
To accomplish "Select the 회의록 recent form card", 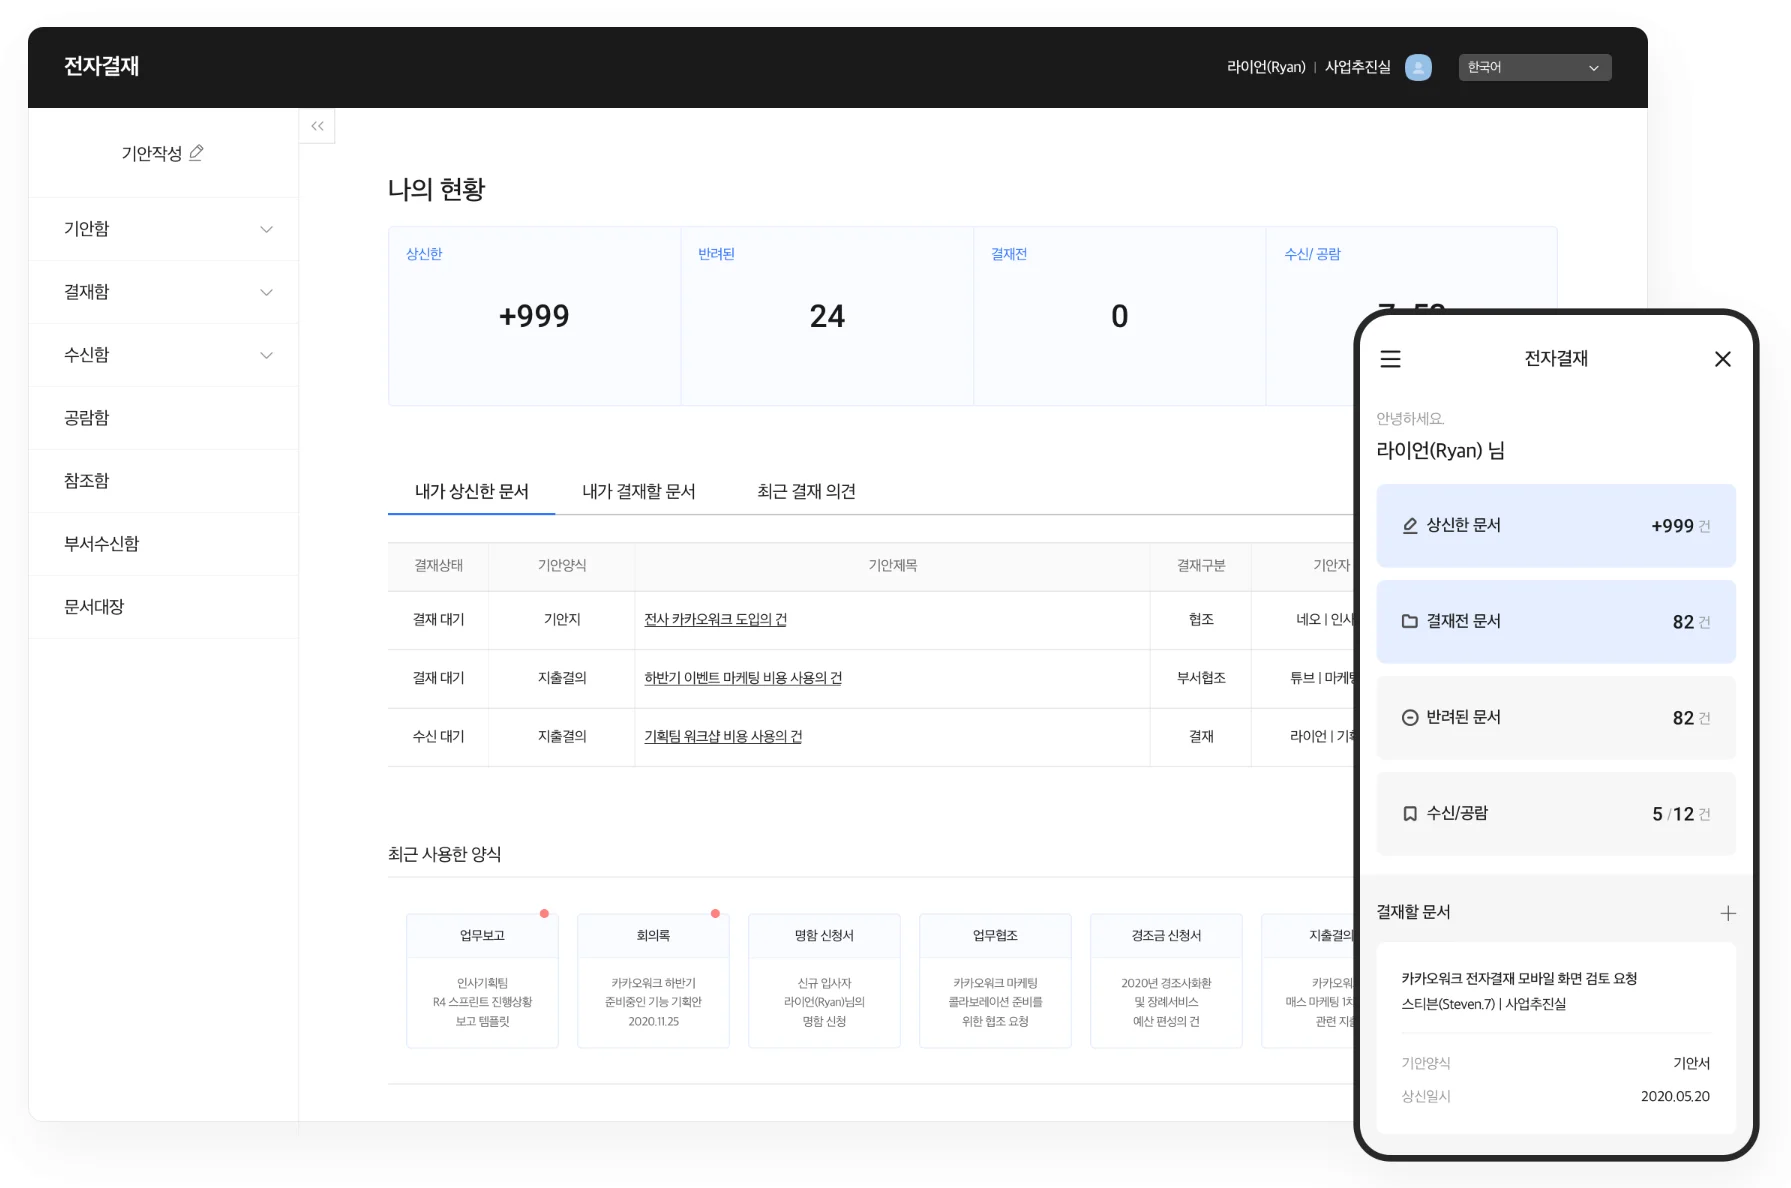I will (x=653, y=980).
